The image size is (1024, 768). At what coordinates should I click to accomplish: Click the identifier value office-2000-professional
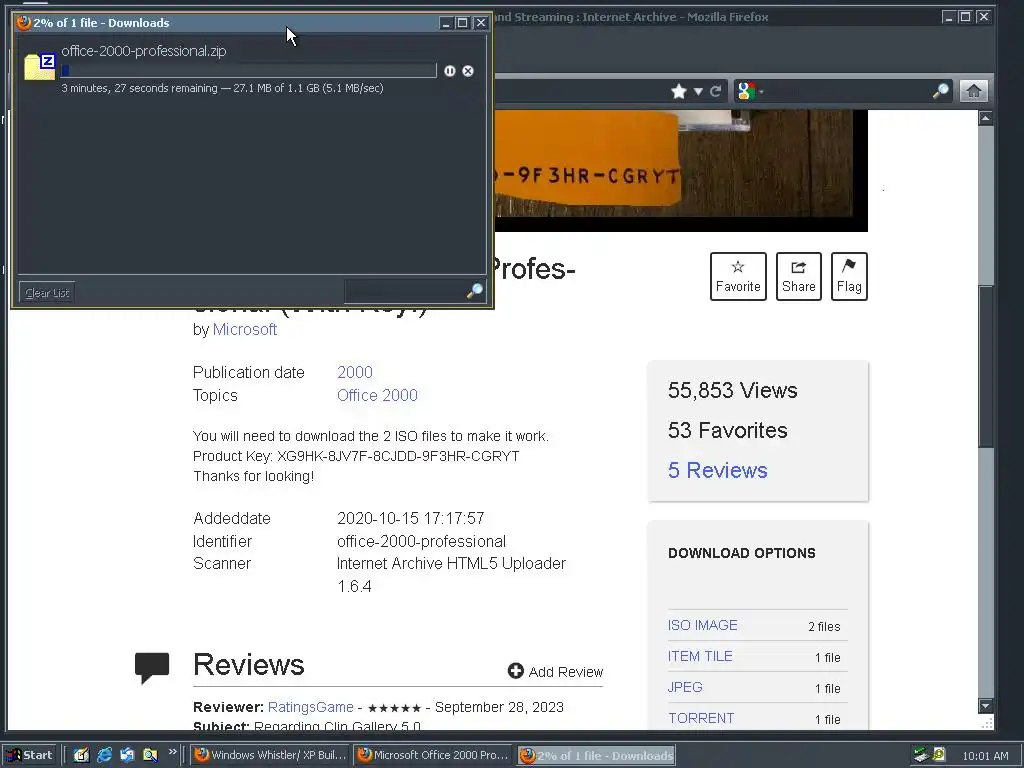click(421, 541)
